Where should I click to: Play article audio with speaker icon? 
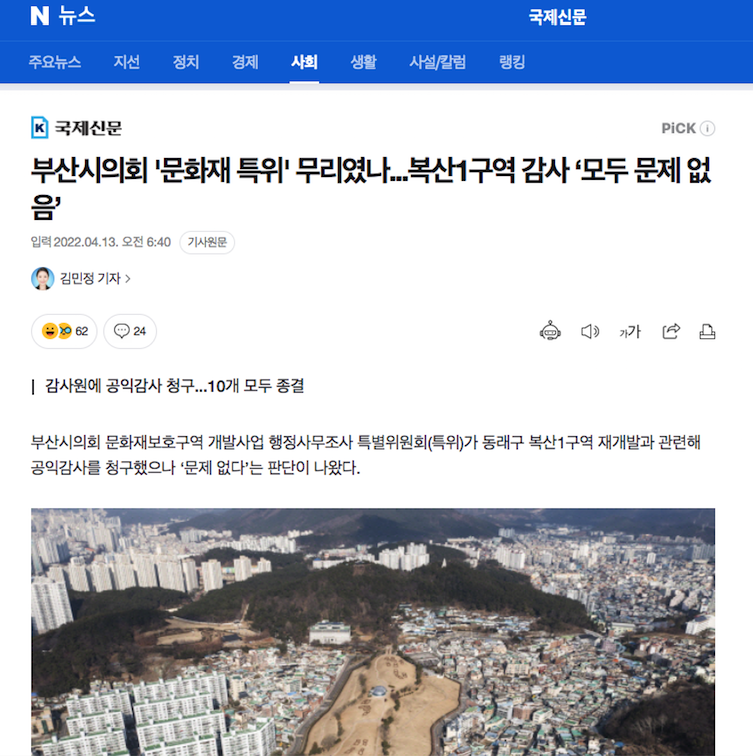click(x=590, y=331)
